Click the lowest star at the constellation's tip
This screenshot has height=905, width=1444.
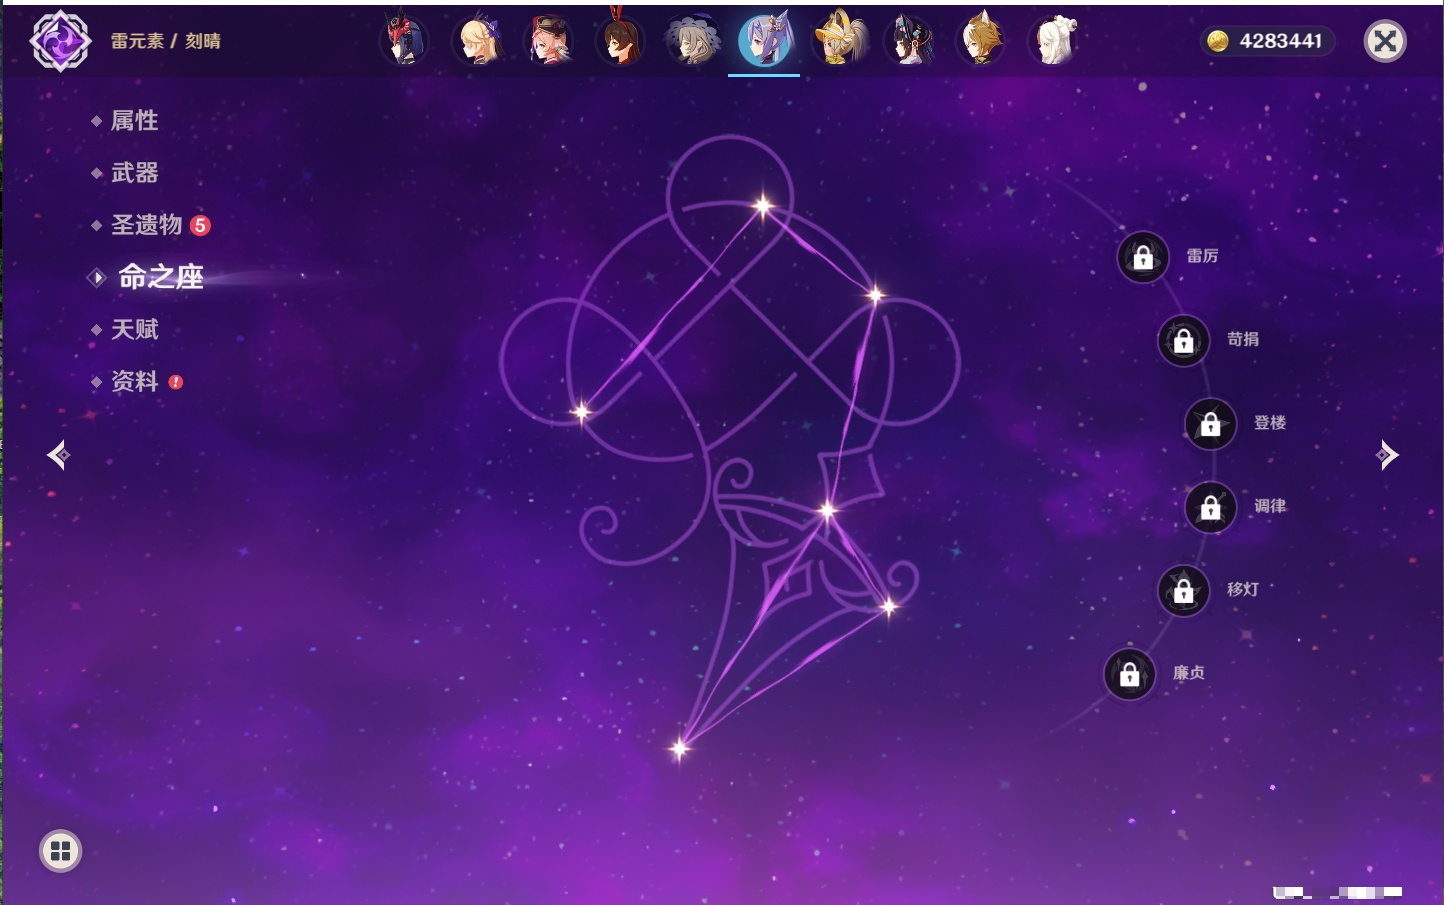pos(679,748)
